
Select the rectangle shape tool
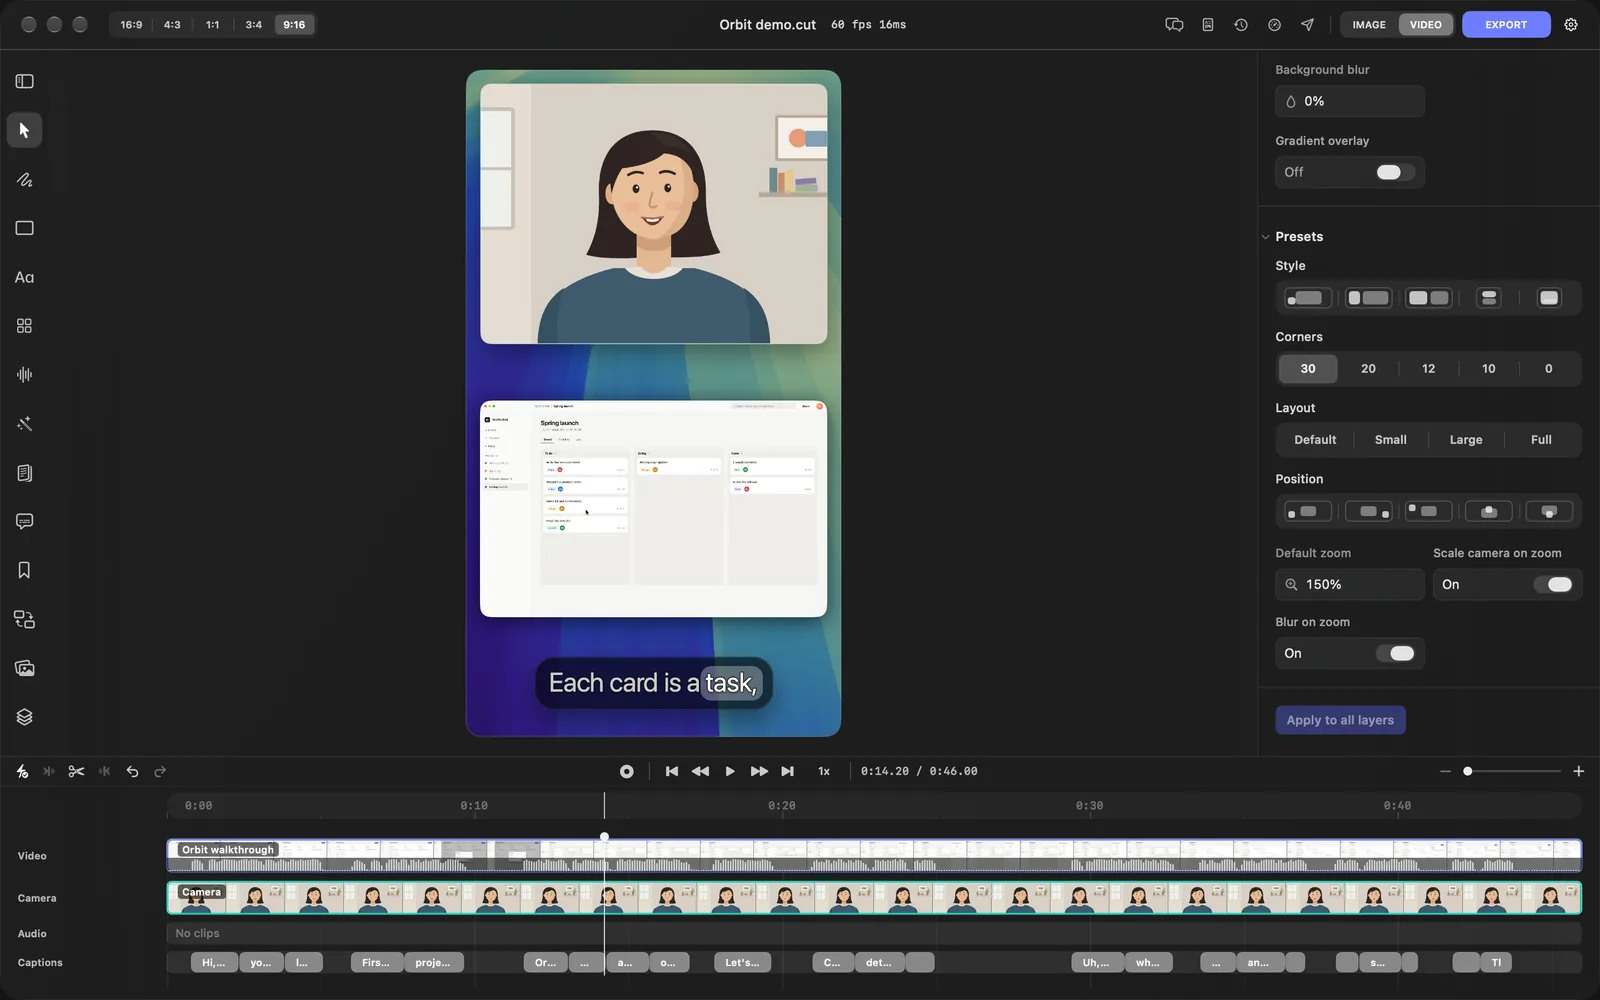click(25, 228)
